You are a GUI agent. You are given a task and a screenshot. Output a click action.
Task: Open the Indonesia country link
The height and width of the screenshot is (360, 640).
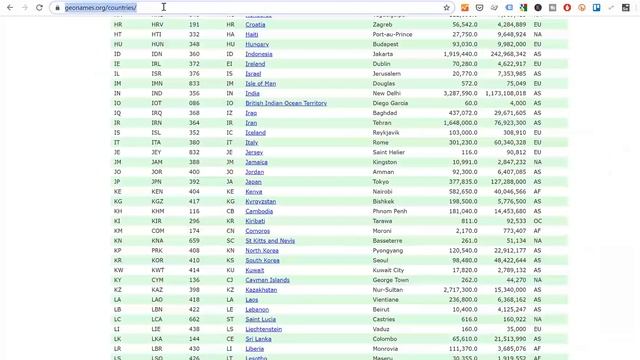259,54
